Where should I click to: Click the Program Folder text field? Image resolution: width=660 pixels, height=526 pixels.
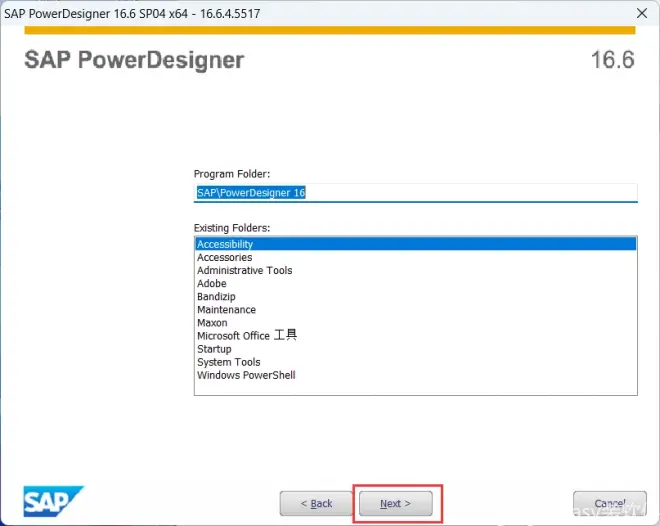[415, 193]
